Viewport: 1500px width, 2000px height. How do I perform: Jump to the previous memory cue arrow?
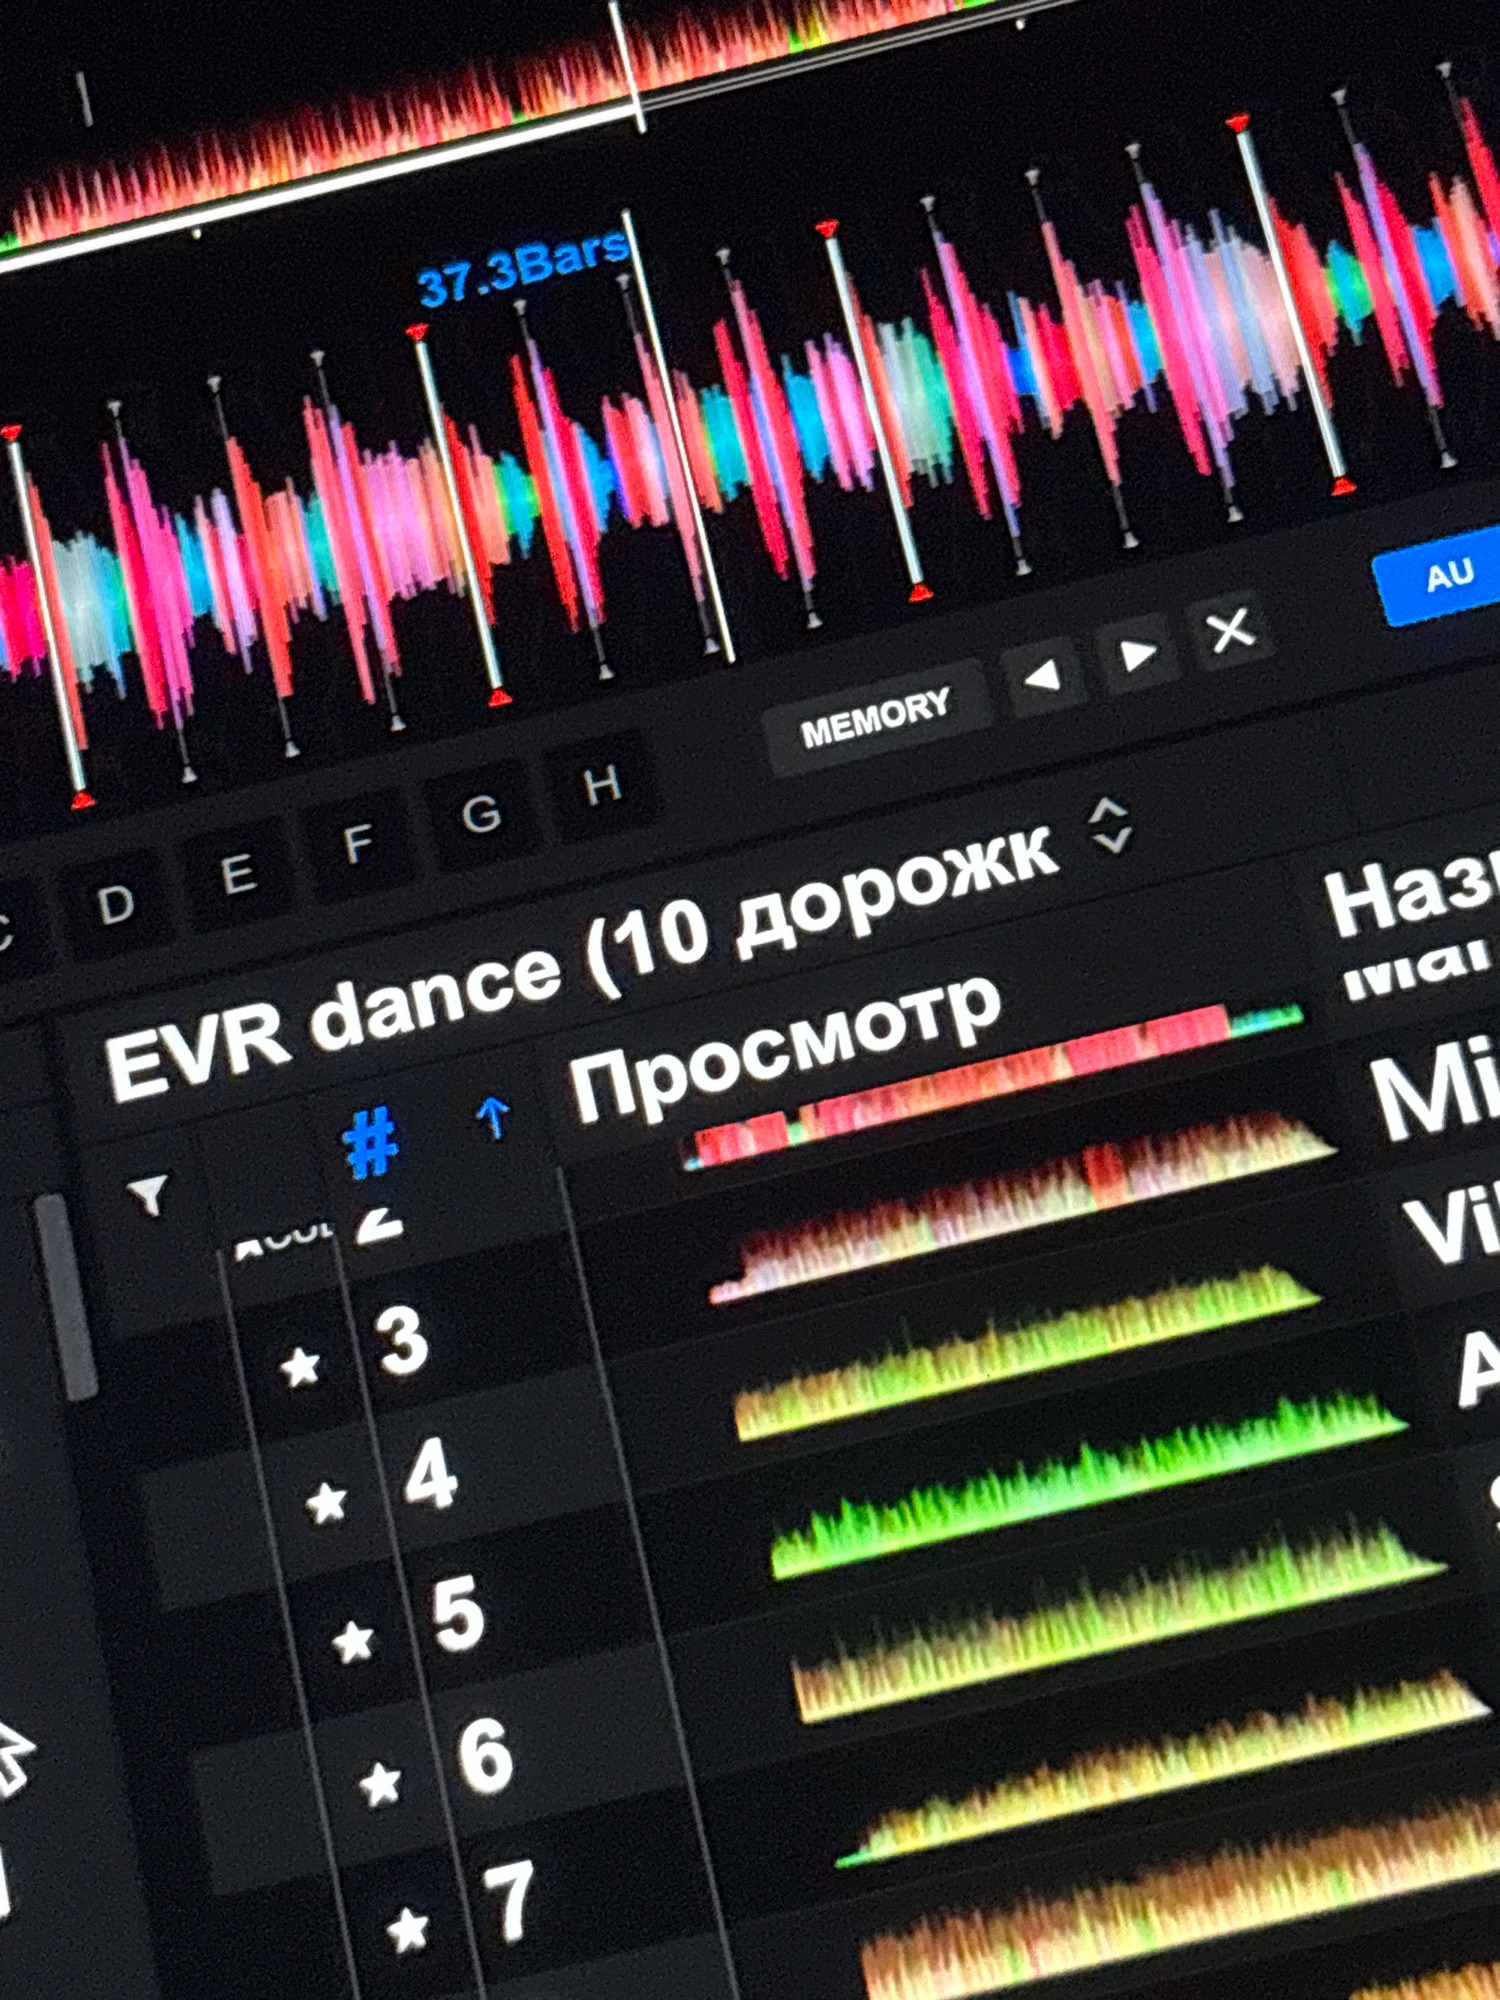1044,677
